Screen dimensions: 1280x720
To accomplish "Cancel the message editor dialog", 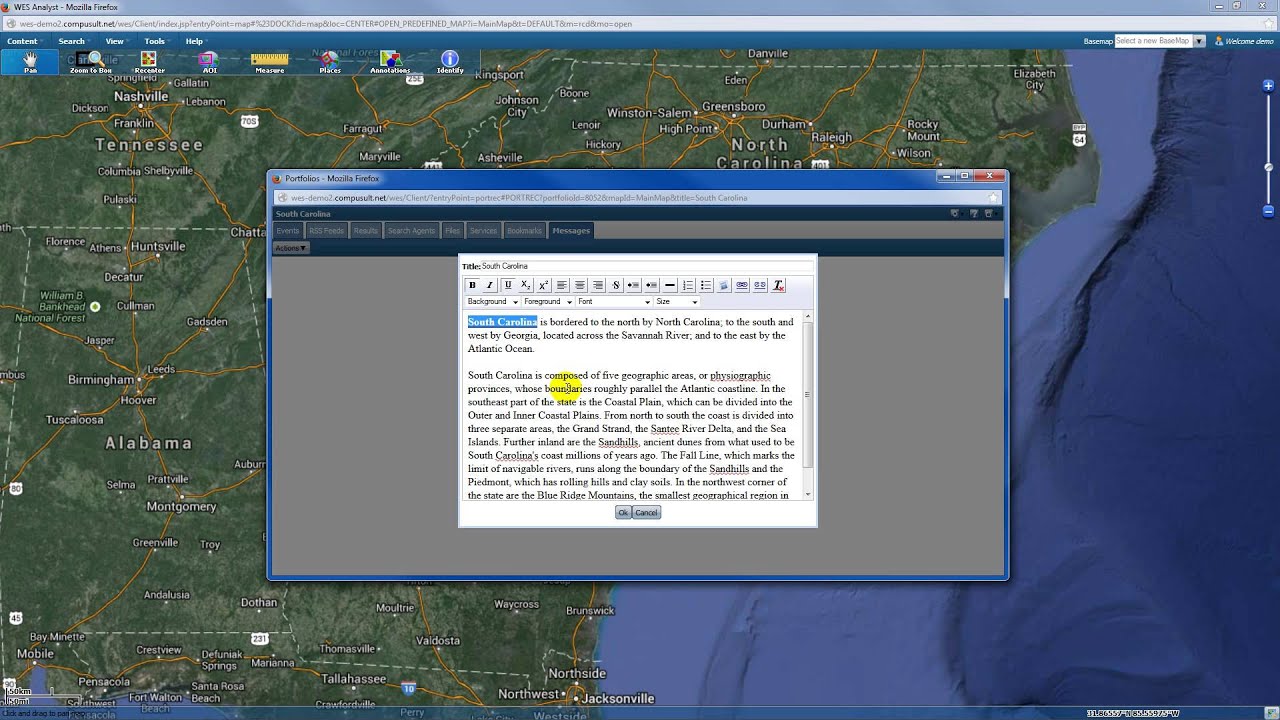I will click(x=646, y=513).
